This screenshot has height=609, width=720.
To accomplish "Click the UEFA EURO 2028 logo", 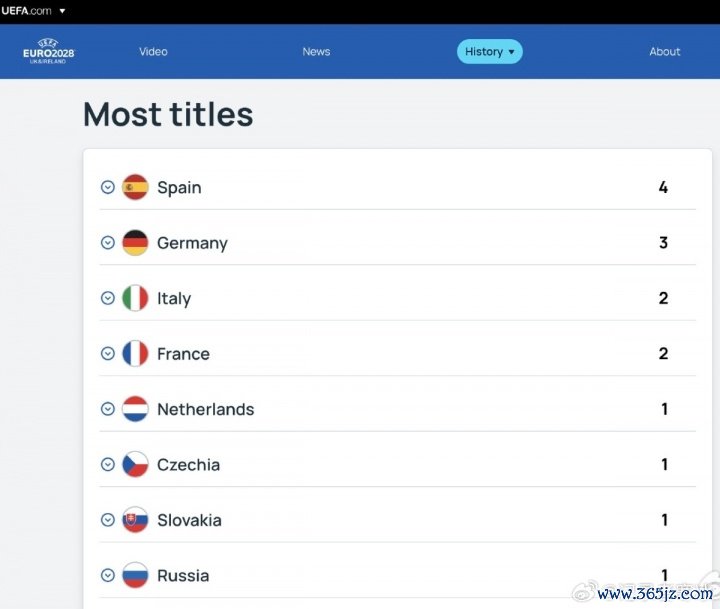I will (48, 51).
